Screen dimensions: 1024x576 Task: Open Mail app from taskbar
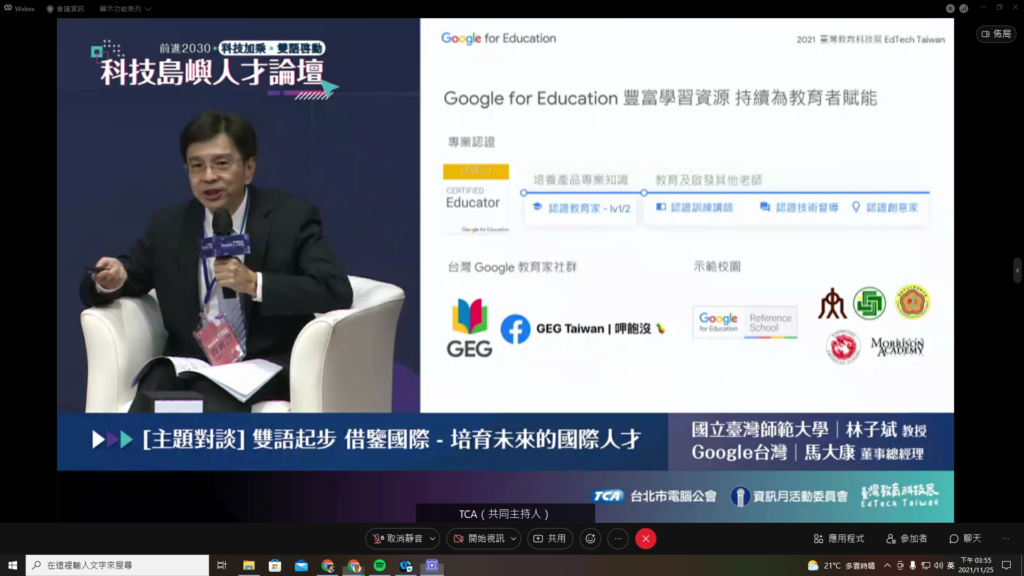301,566
